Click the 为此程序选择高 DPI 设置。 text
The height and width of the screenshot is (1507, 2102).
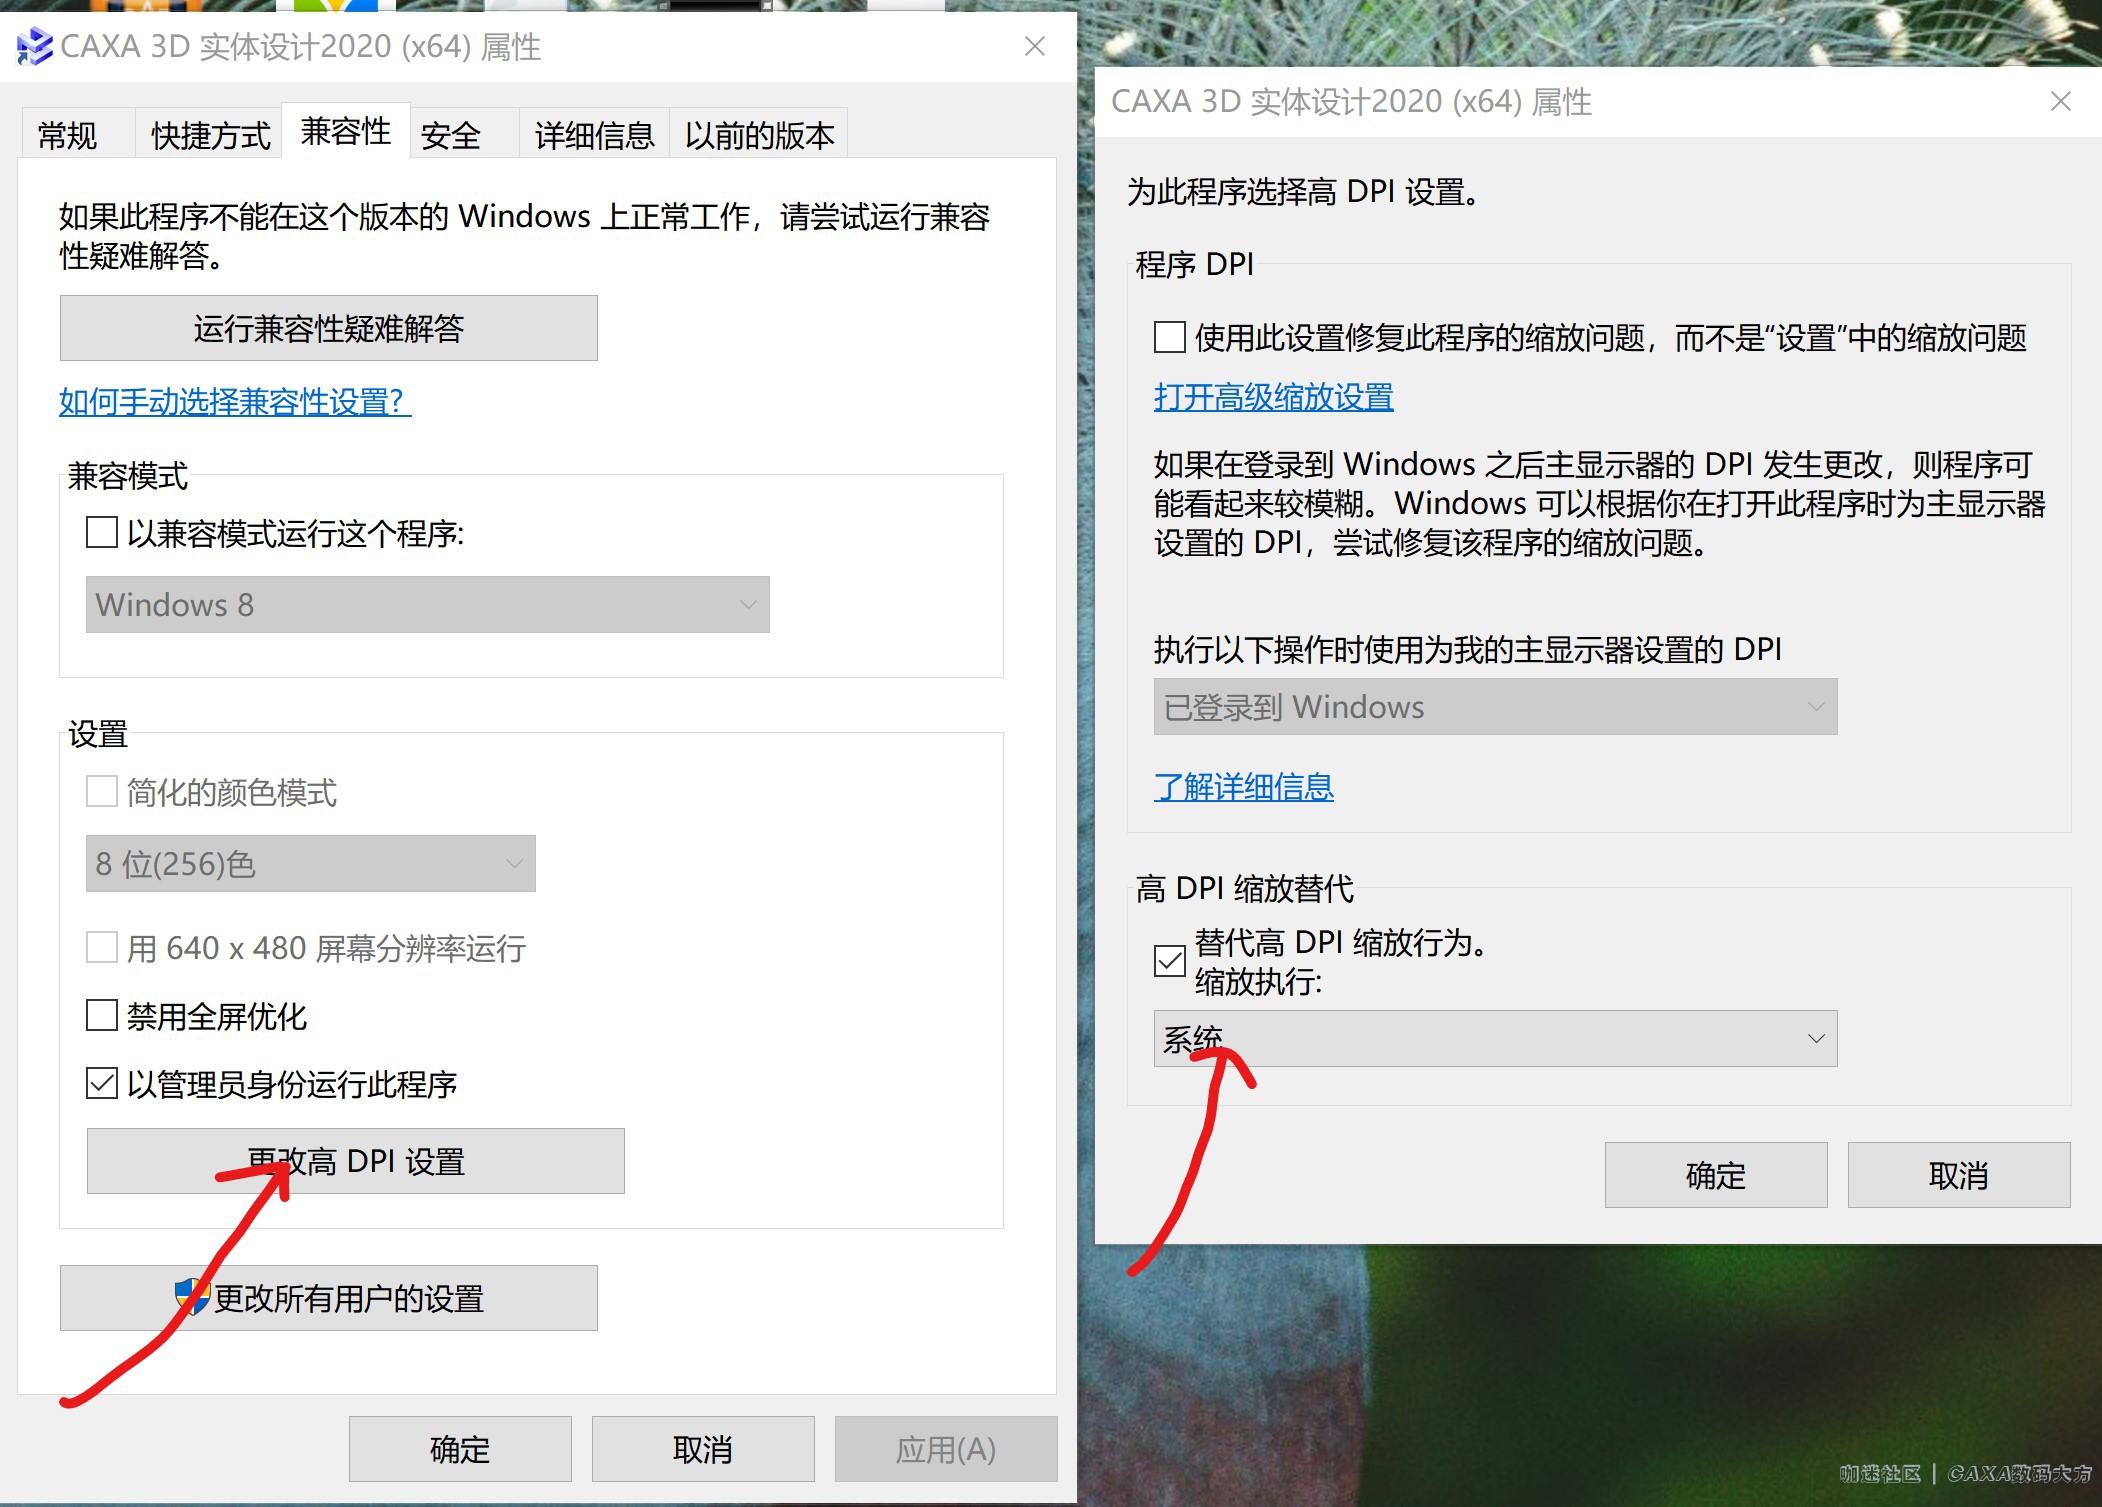coord(1303,191)
